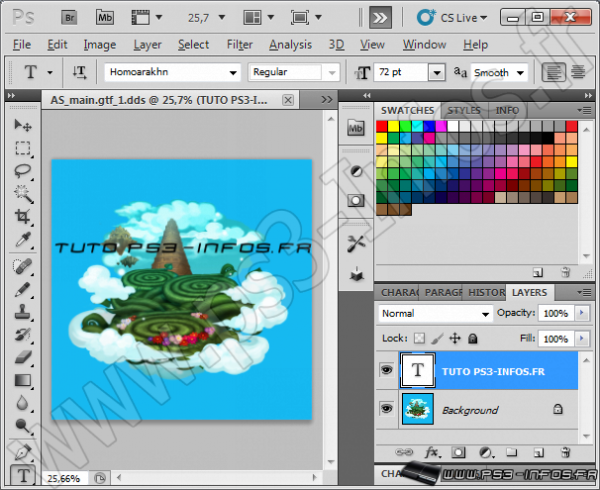Viewport: 600px width, 490px height.
Task: Create a new group folder in Layers
Action: 512,453
